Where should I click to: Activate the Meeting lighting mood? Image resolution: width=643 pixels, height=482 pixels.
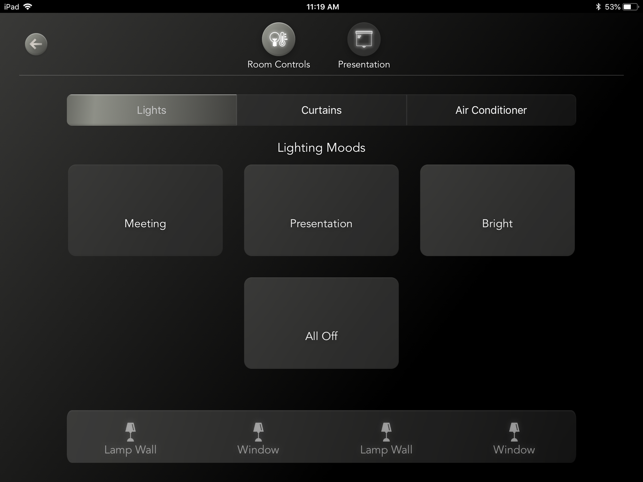145,210
